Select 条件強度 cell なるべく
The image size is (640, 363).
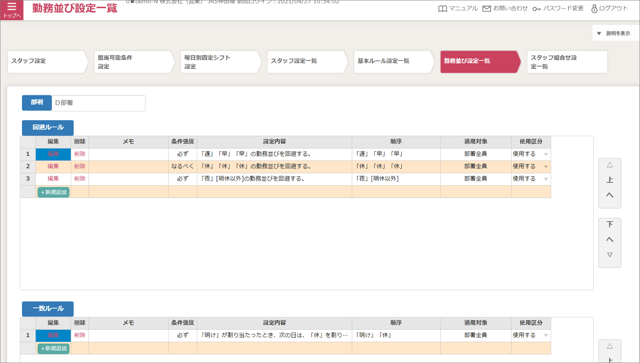click(x=182, y=166)
